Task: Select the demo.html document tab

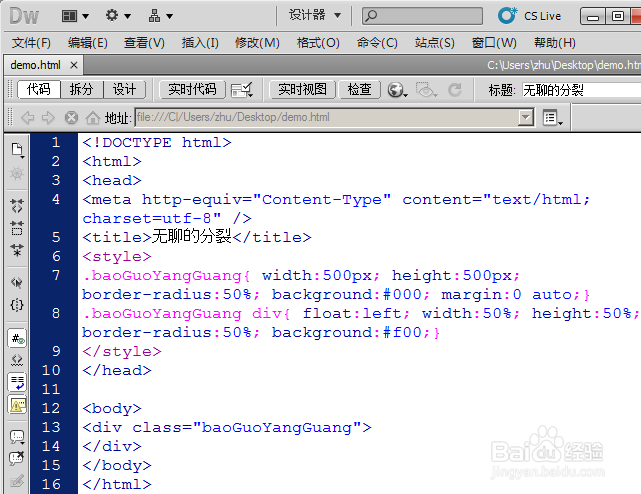Action: [36, 65]
